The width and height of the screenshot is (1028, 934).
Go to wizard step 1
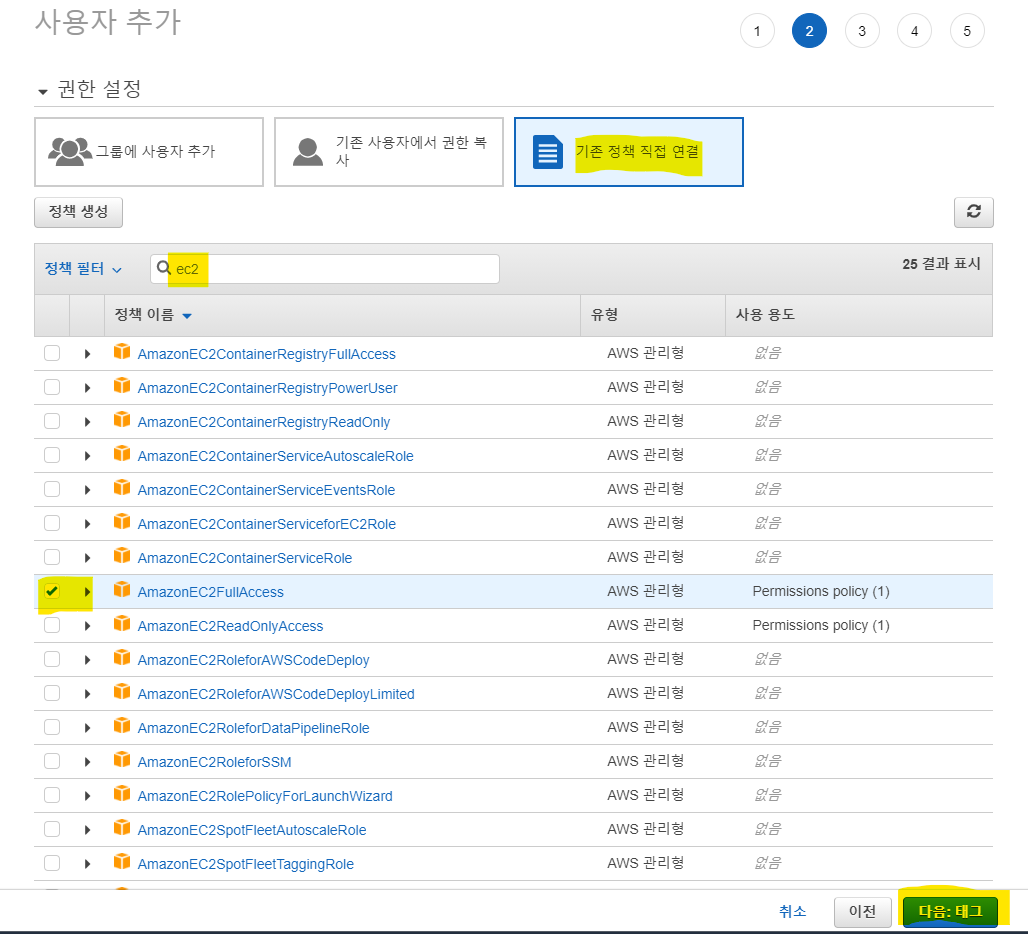[757, 31]
